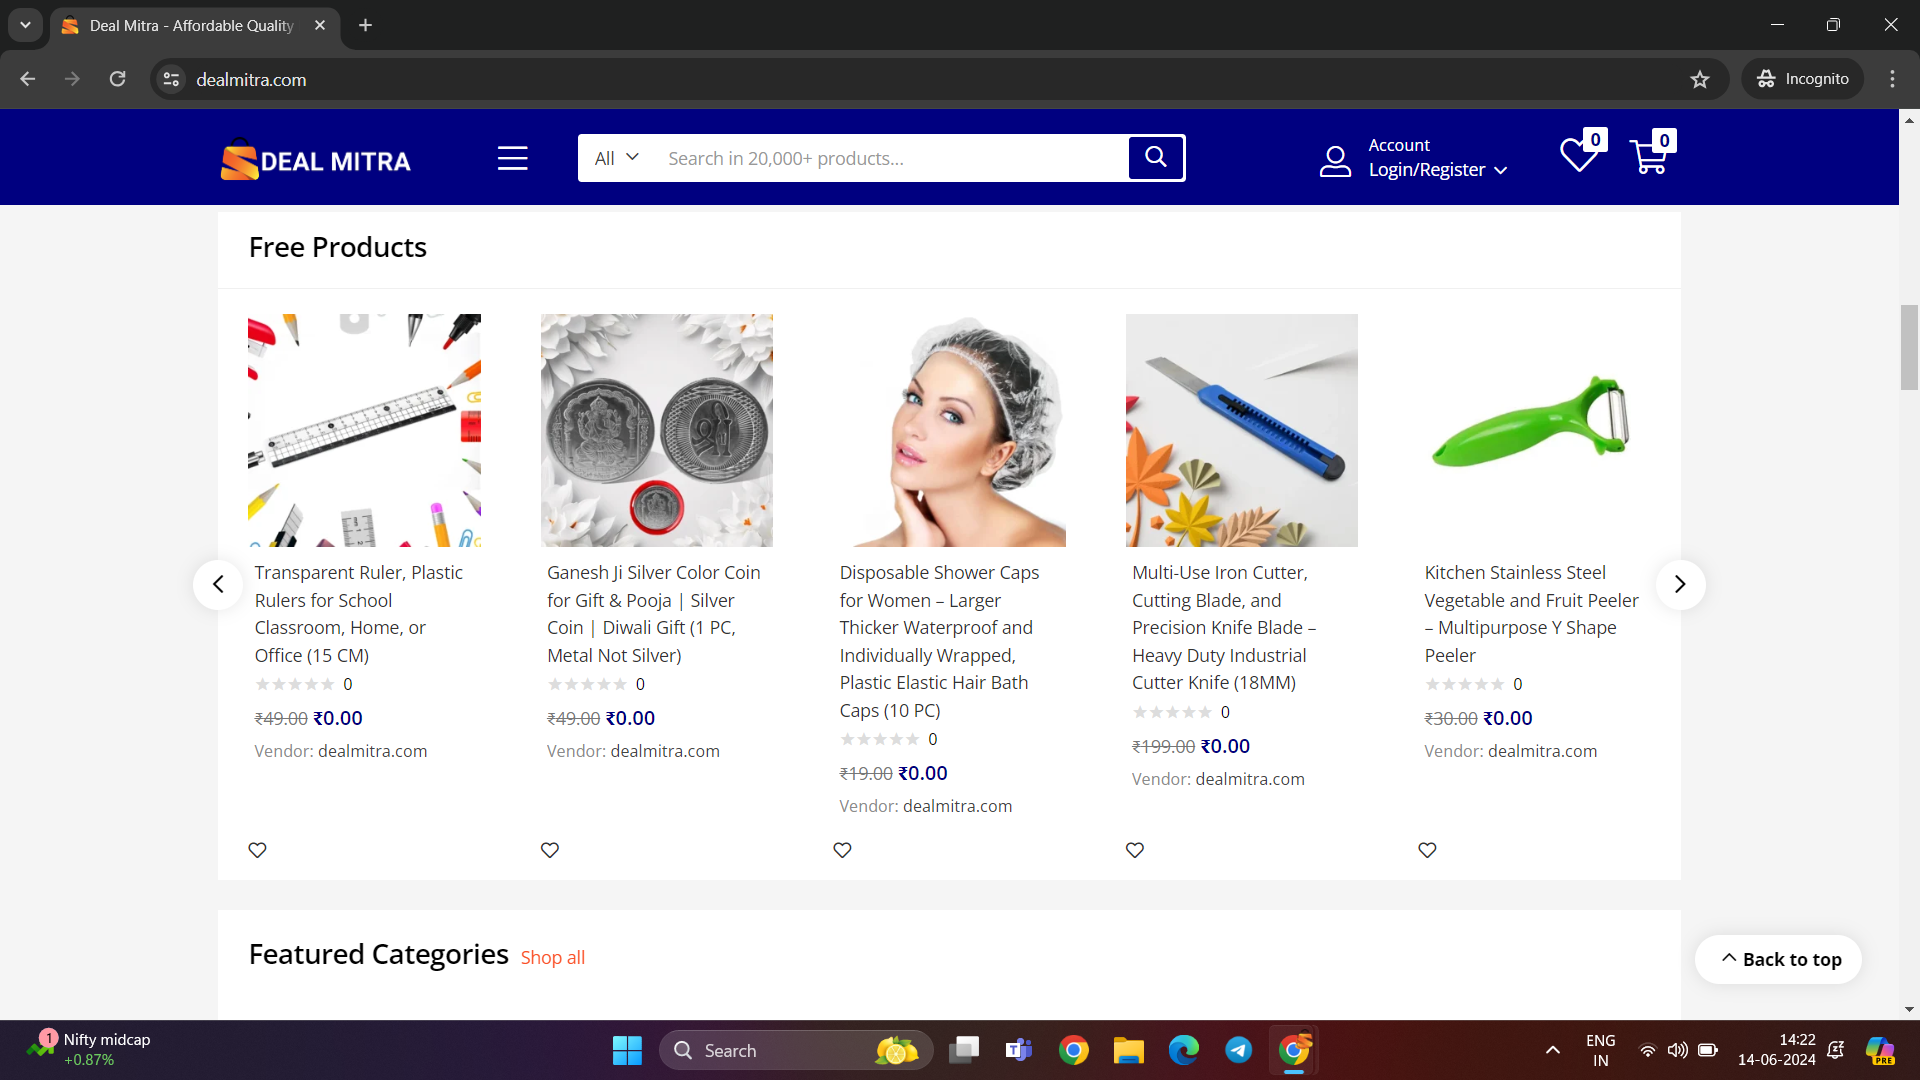This screenshot has width=1920, height=1080.
Task: Expand the All categories search dropdown
Action: tap(616, 158)
